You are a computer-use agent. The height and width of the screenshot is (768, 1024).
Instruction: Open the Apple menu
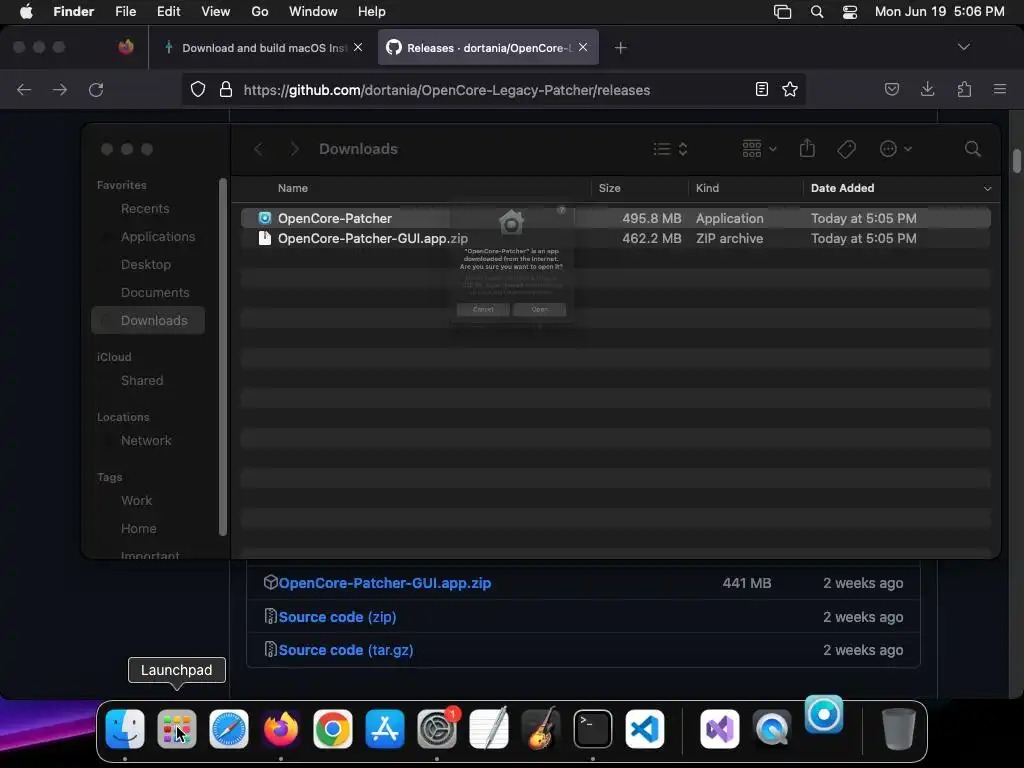tap(26, 12)
